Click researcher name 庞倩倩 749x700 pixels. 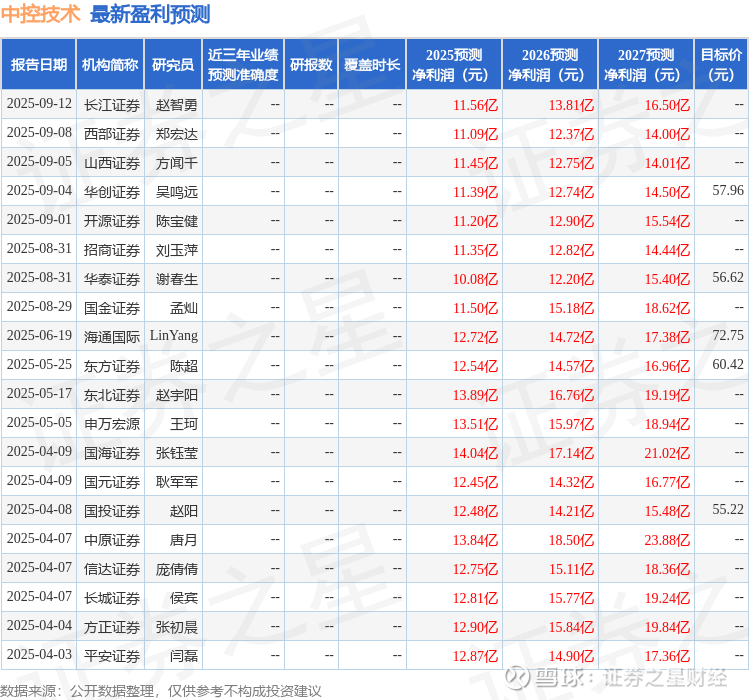coord(177,569)
